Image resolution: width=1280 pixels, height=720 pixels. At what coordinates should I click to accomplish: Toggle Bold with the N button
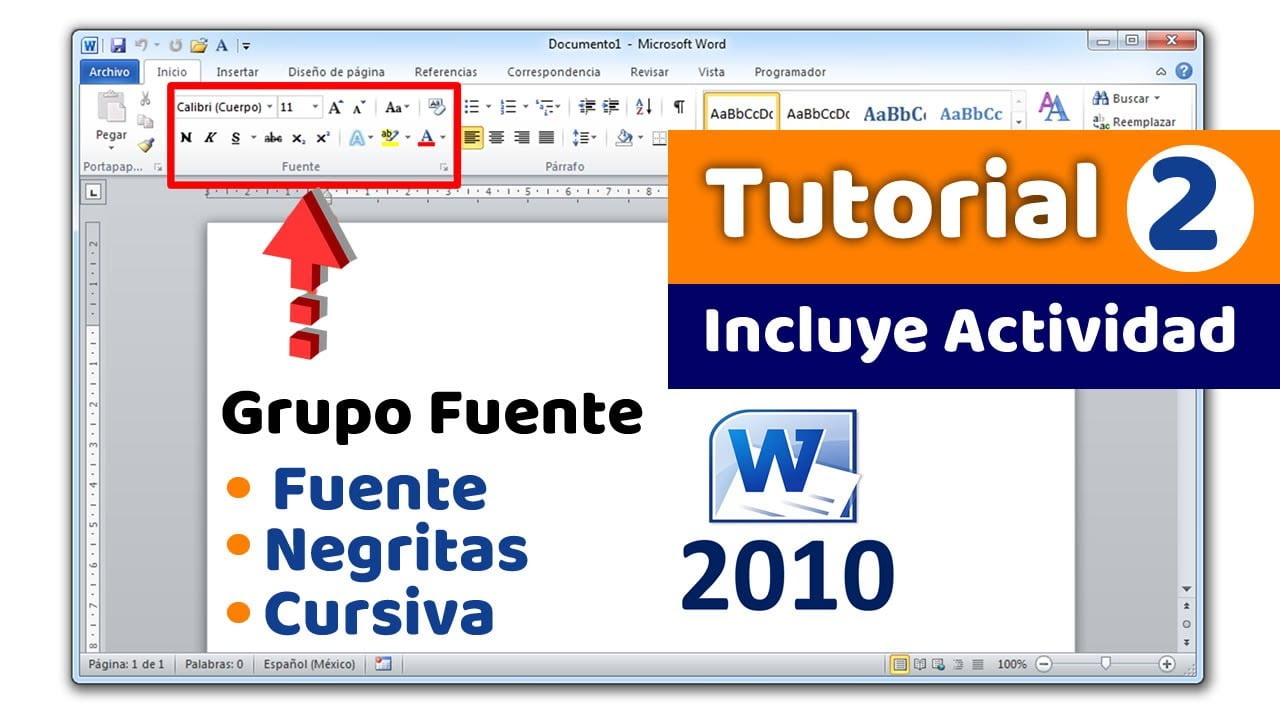(x=186, y=138)
